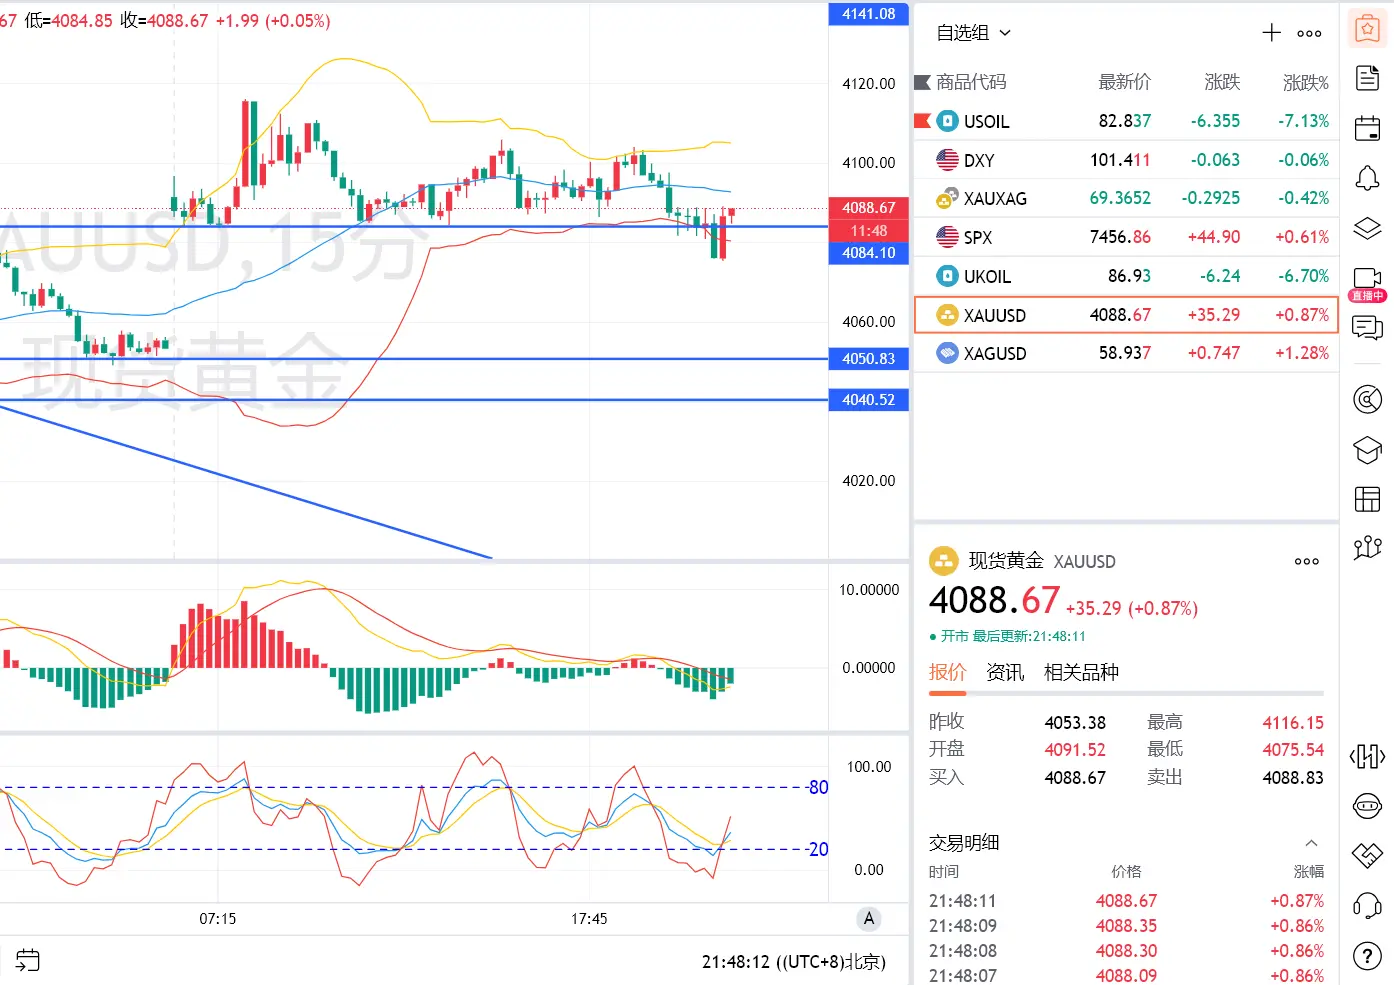Click the 买入 price 4088.67
Viewport: 1394px width, 985px height.
pos(1075,777)
